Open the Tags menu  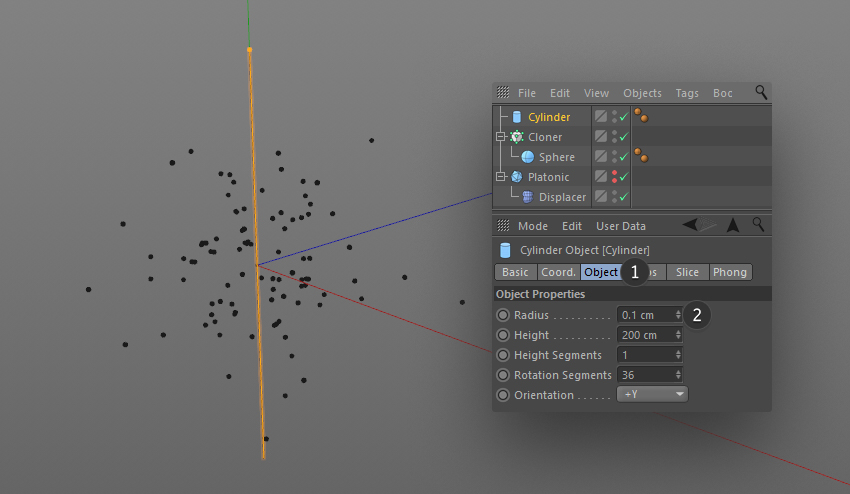pos(687,93)
